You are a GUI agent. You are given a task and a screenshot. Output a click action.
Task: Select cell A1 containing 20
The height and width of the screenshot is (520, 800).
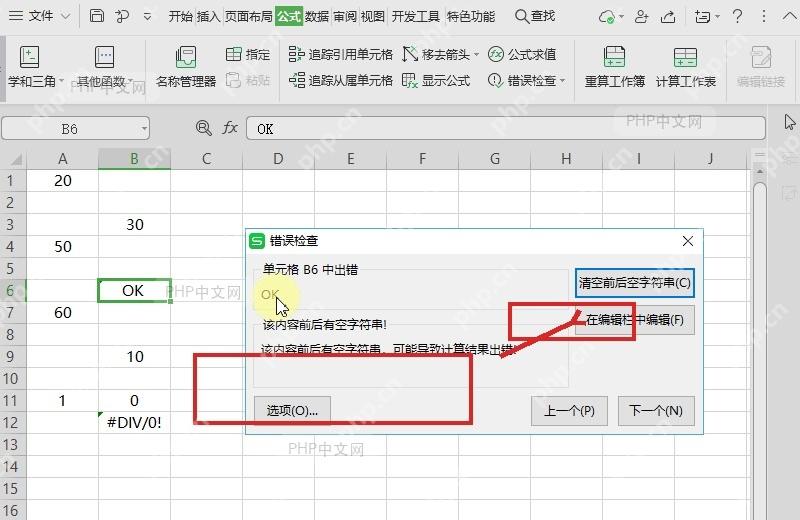pos(62,181)
